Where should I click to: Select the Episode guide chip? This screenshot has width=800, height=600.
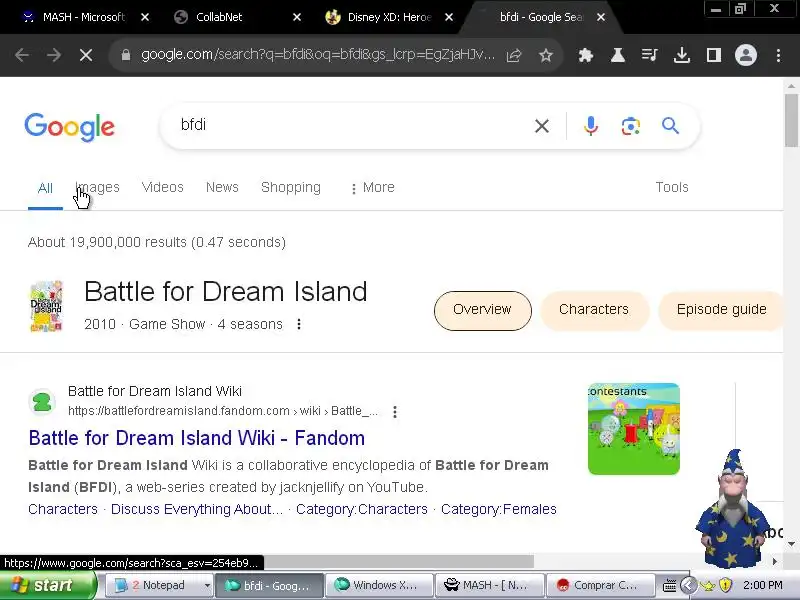pyautogui.click(x=721, y=310)
